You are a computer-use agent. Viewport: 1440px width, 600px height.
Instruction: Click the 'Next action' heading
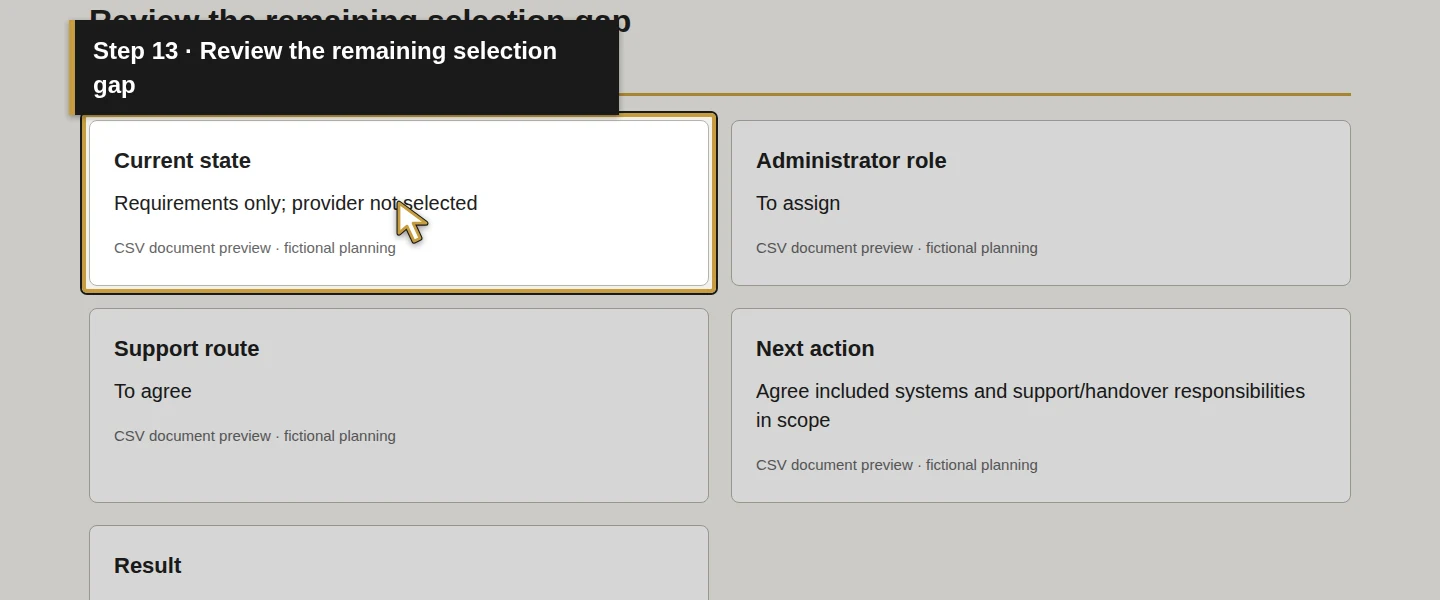(x=815, y=349)
